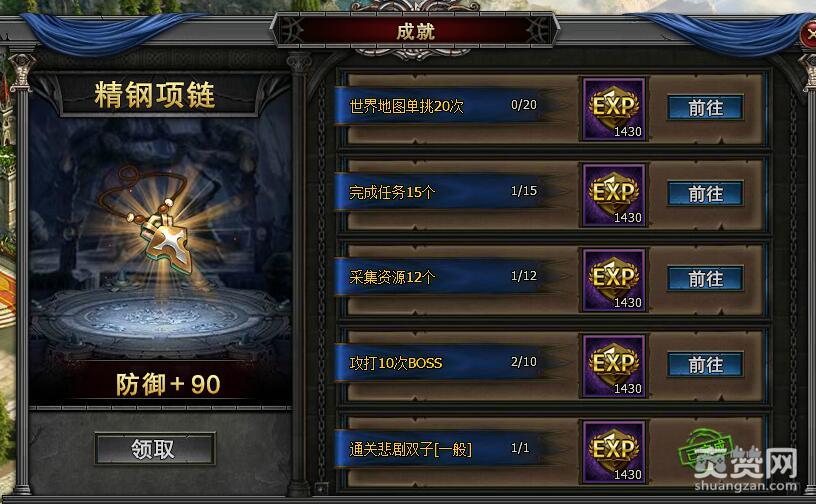Viewport: 816px width, 504px height.
Task: Select the 完成任务15个 achievement row
Action: pos(553,194)
